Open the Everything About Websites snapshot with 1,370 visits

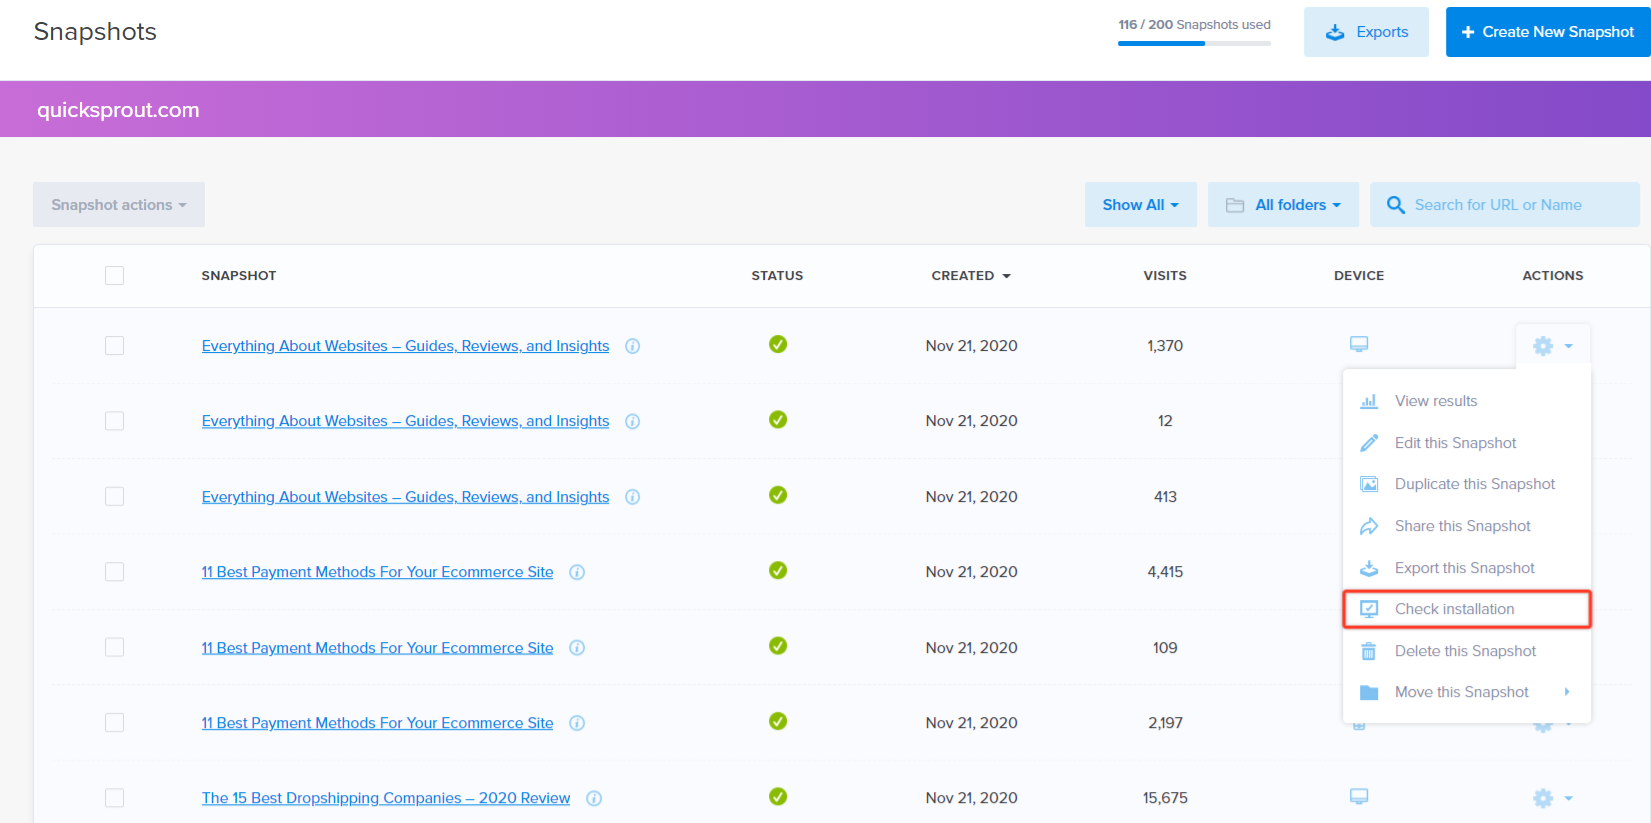[405, 346]
